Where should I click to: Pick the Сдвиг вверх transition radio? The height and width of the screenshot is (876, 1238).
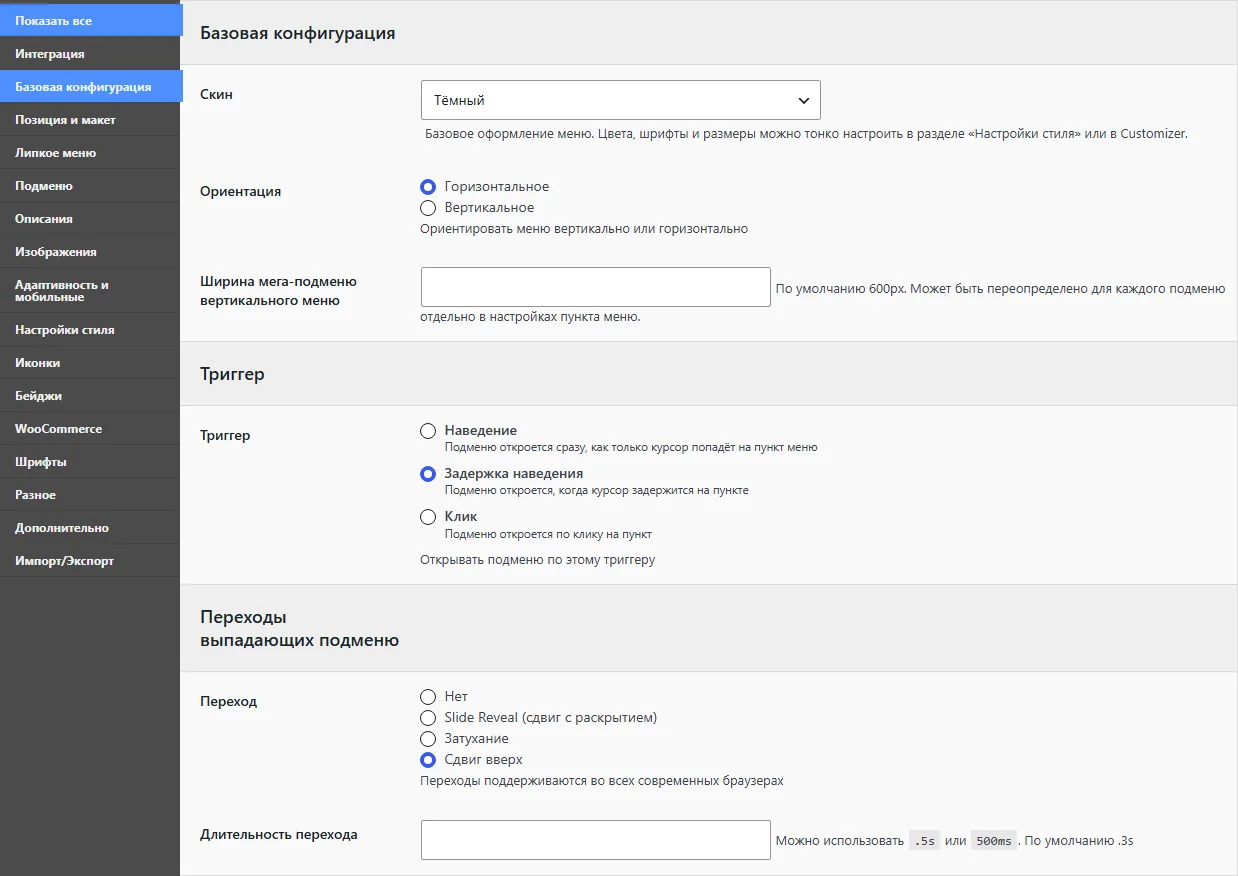(428, 760)
